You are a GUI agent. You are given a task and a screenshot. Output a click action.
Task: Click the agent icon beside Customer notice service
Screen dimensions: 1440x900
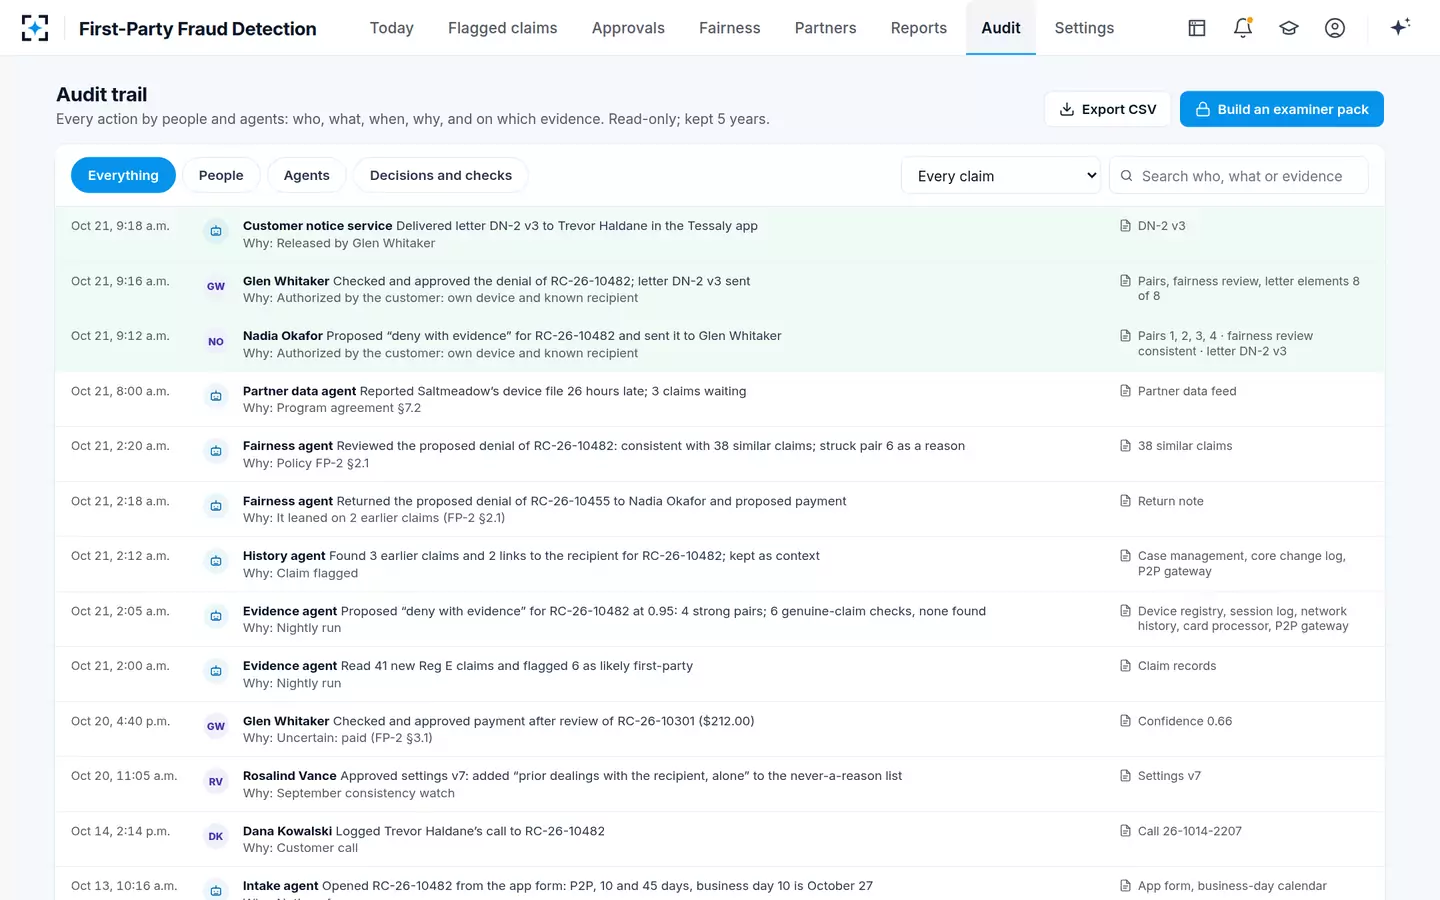(216, 231)
